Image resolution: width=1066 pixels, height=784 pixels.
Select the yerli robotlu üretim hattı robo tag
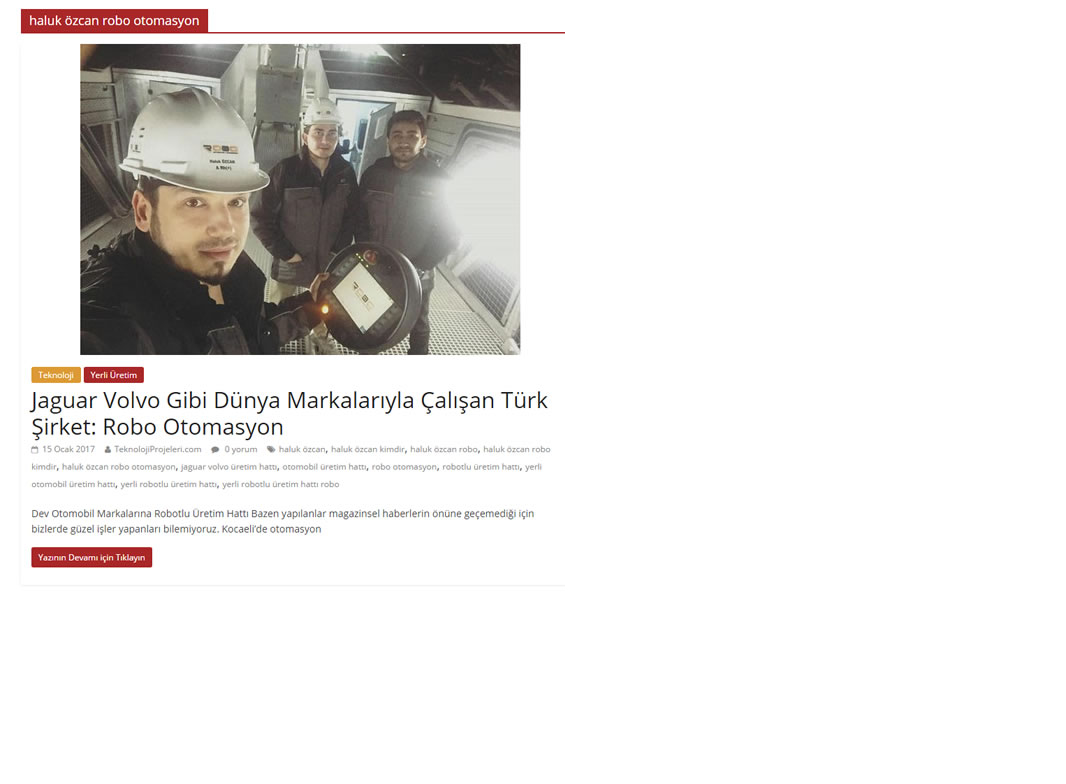click(x=281, y=485)
